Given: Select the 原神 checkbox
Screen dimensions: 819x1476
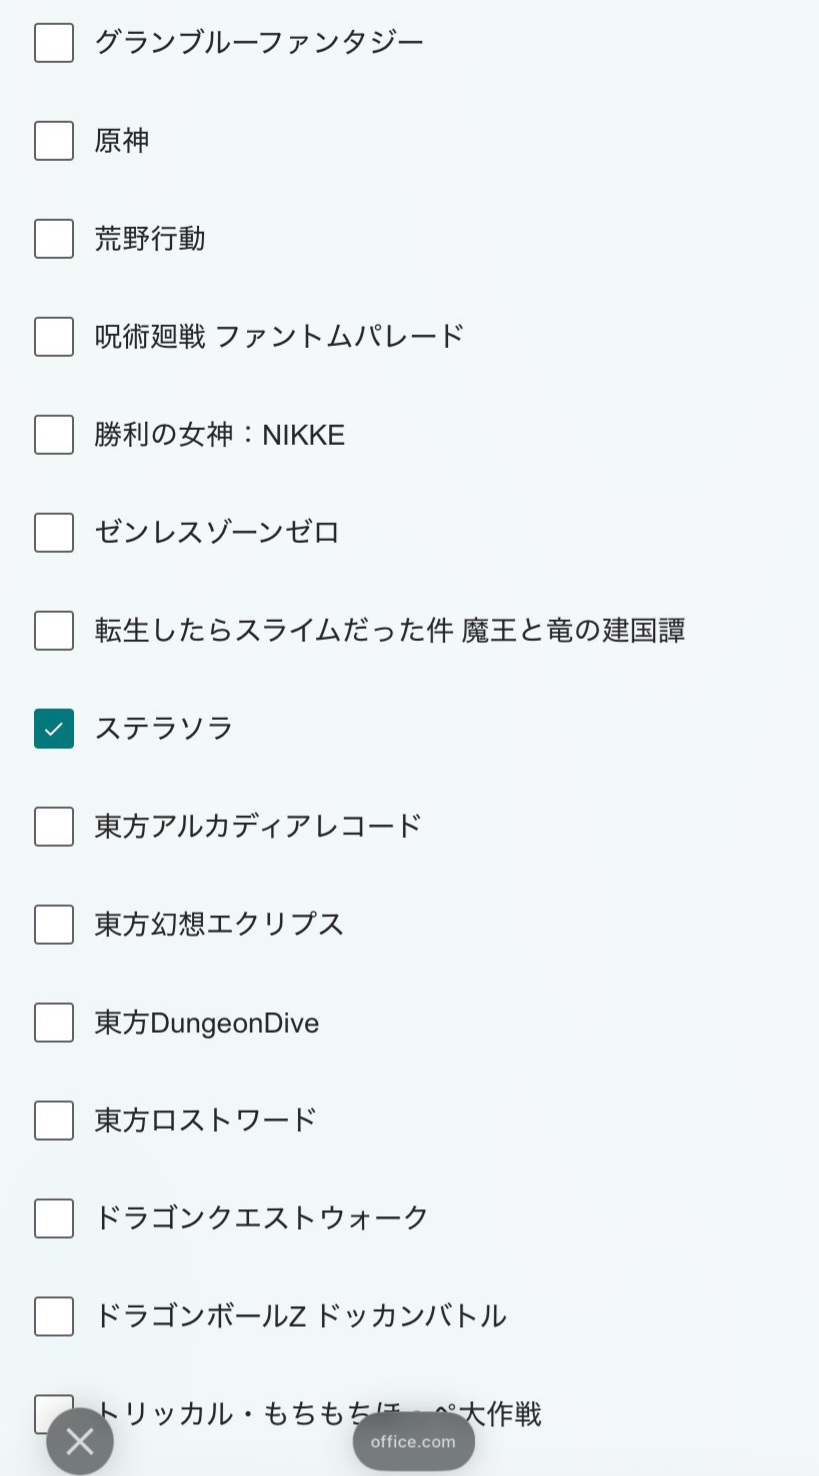Looking at the screenshot, I should pyautogui.click(x=54, y=141).
